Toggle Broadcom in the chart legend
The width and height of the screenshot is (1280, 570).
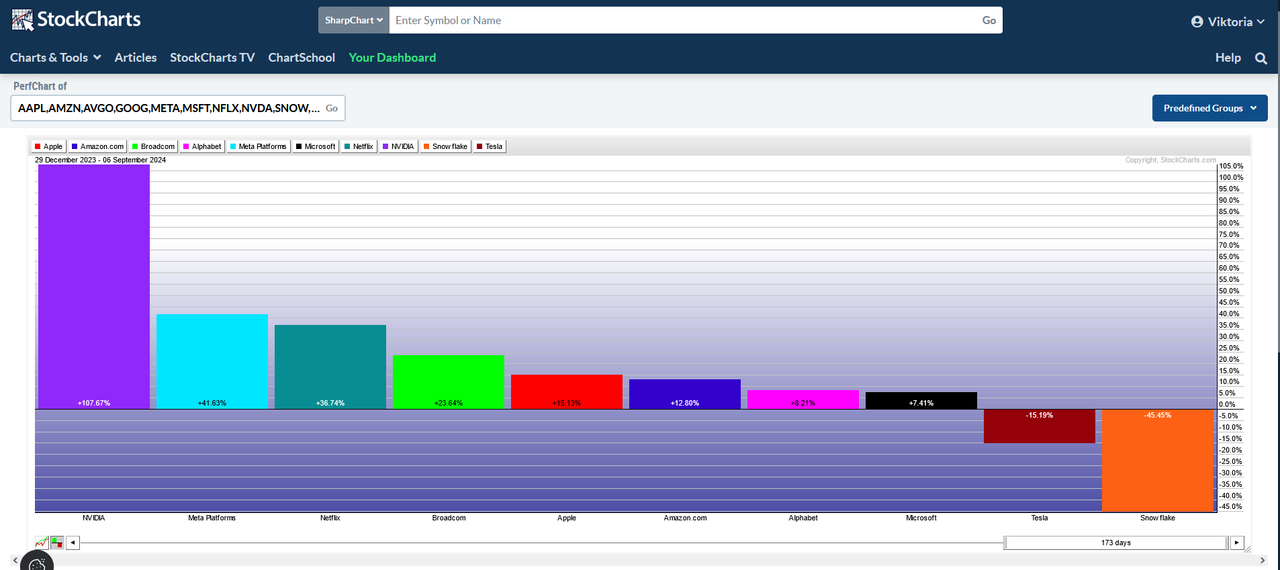click(x=153, y=146)
